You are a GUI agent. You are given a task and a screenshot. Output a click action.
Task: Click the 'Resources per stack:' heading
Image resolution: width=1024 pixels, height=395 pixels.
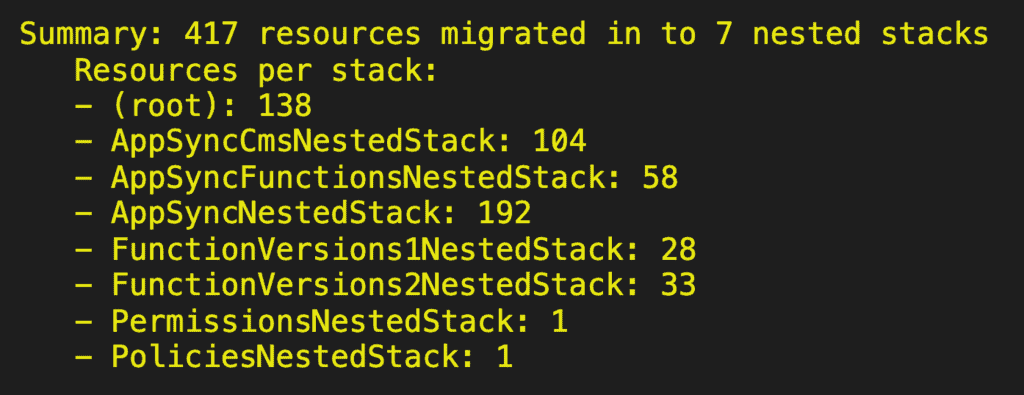[255, 71]
